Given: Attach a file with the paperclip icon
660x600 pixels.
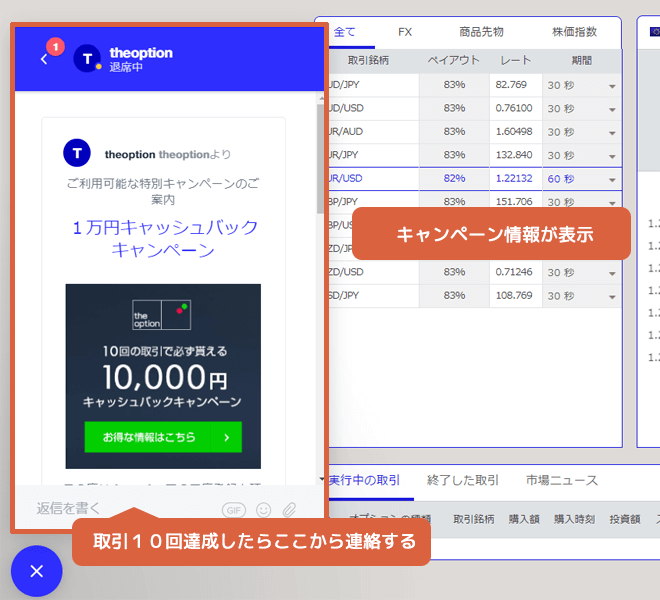Looking at the screenshot, I should [x=289, y=510].
